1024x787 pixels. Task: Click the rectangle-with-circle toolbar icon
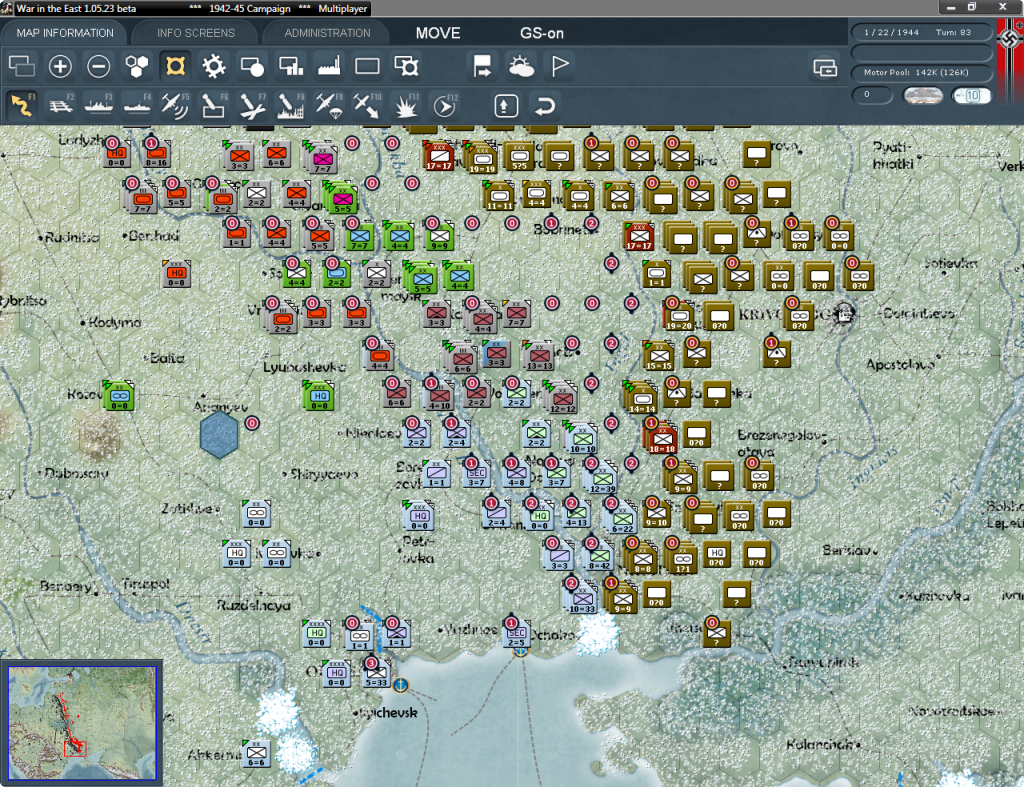click(252, 66)
